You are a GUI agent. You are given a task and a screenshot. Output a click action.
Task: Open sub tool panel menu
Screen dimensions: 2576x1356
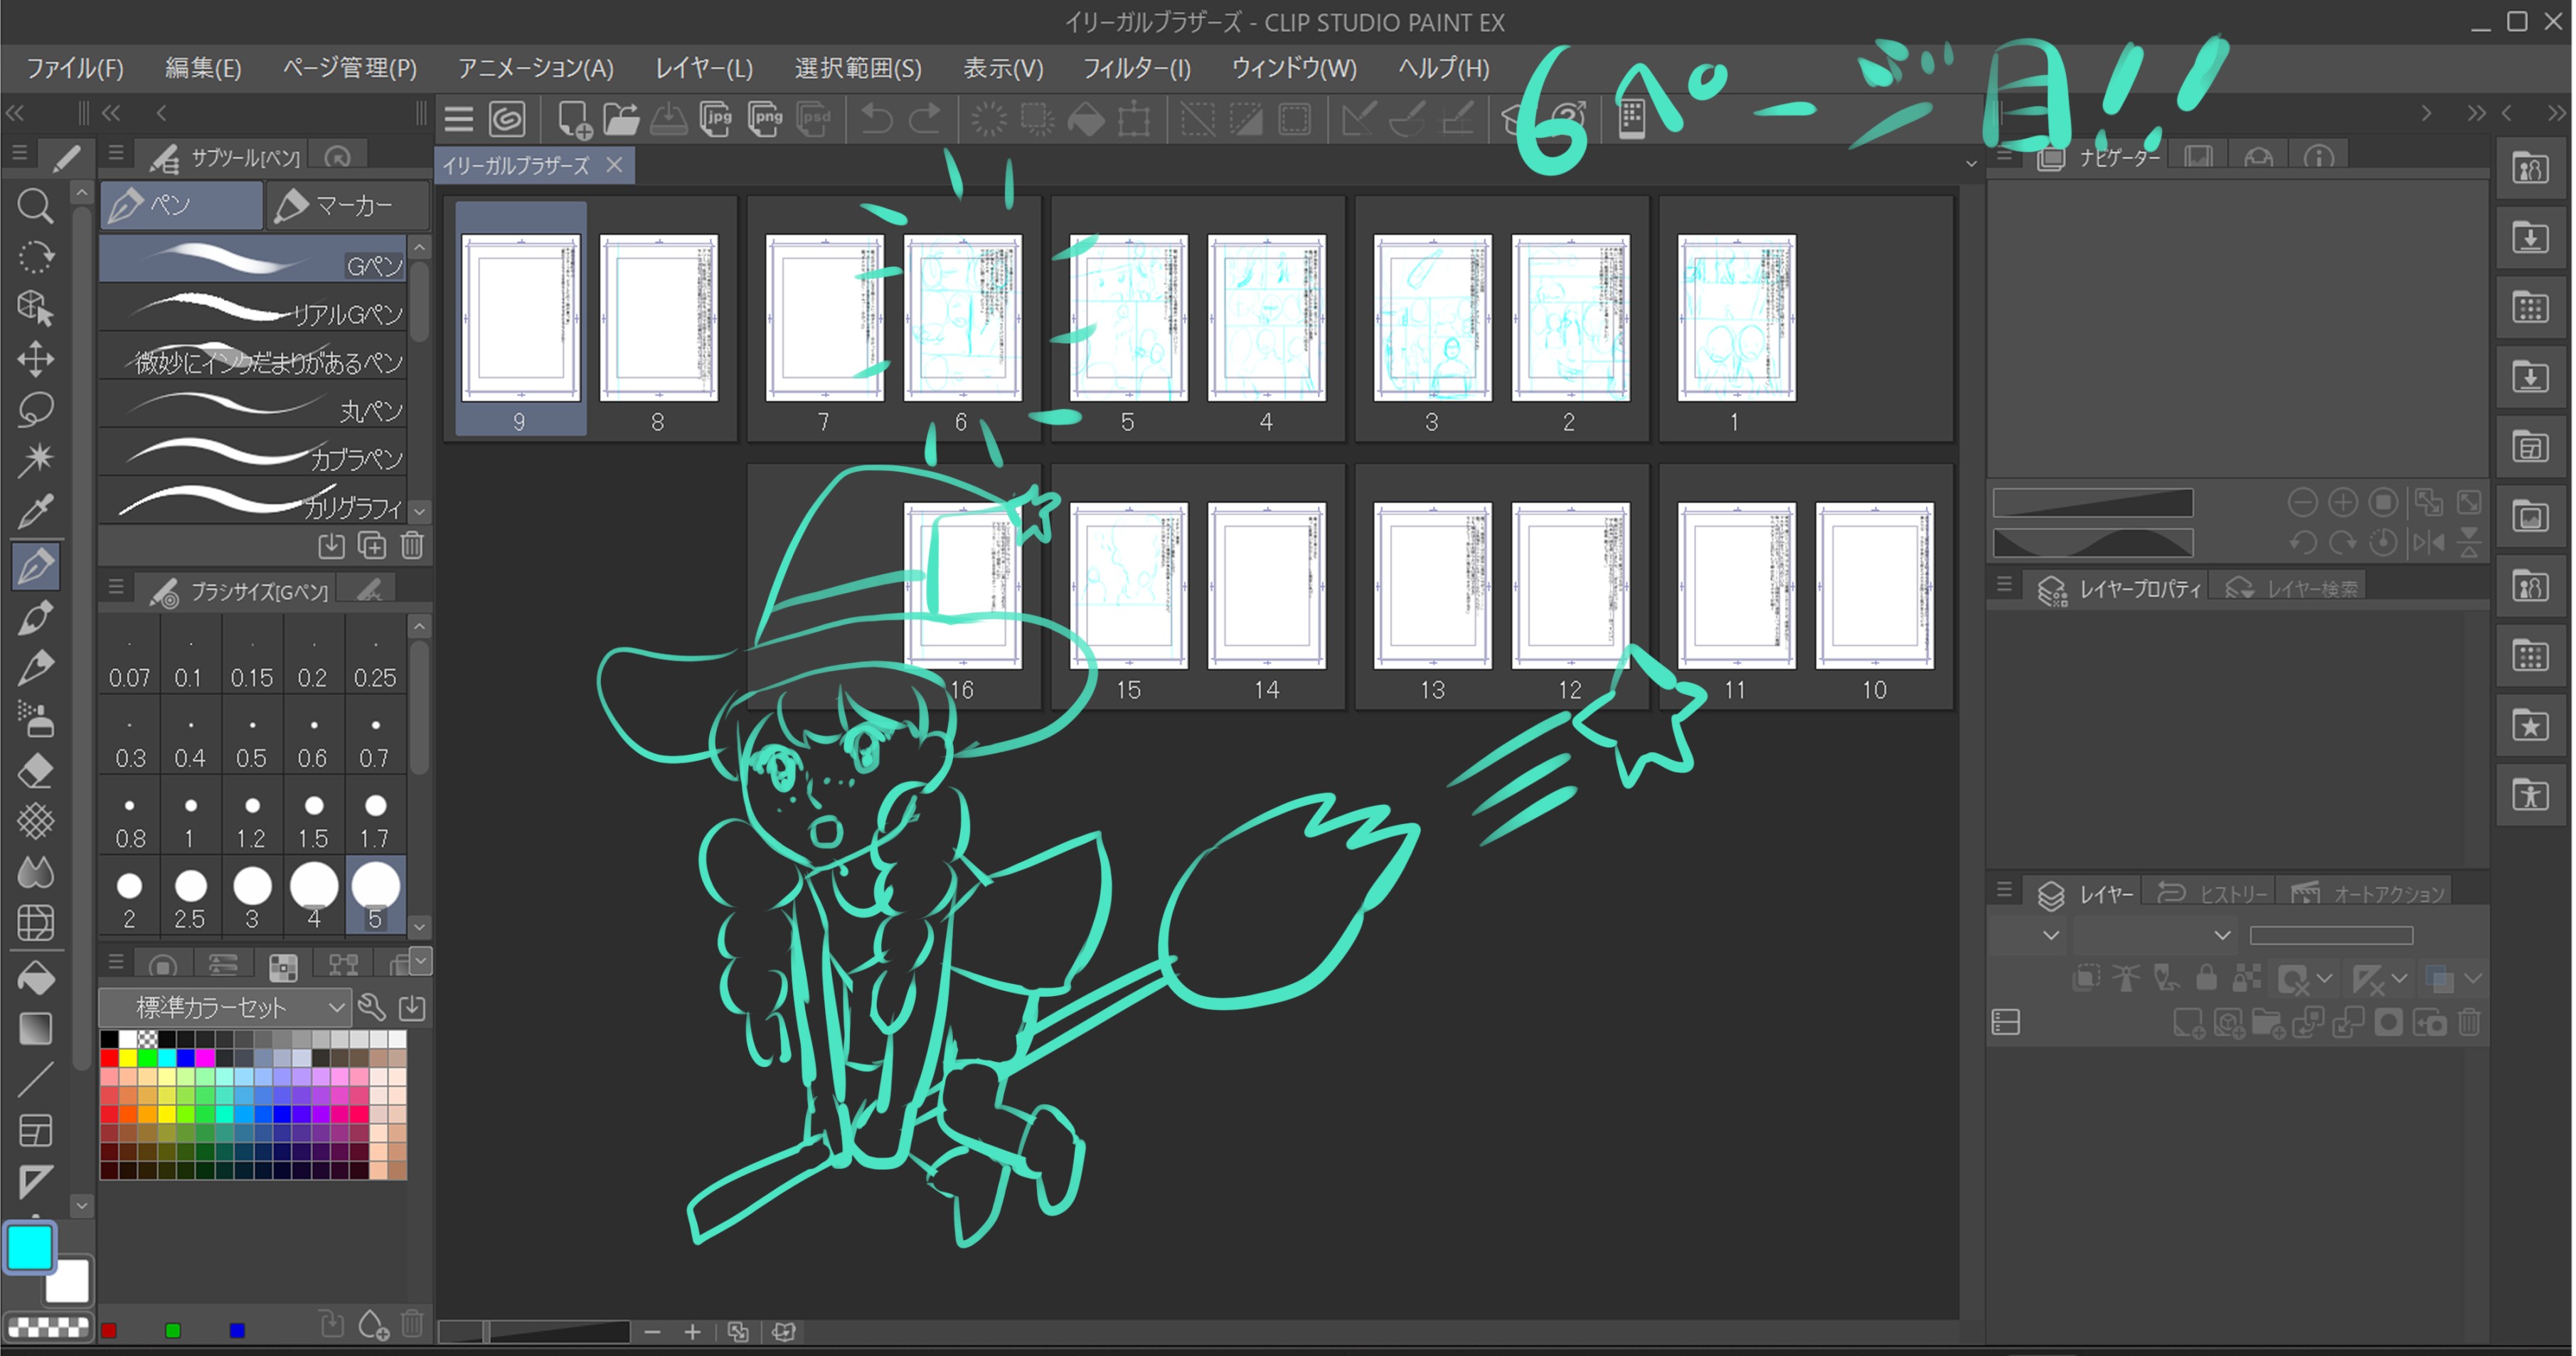[116, 154]
